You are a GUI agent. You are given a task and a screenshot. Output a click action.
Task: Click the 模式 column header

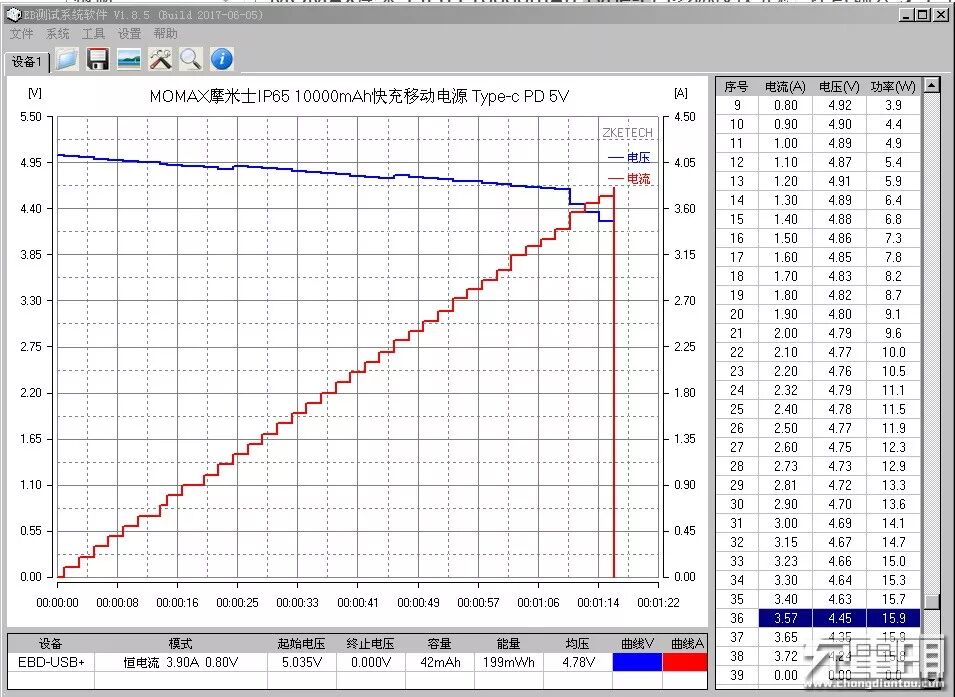180,643
